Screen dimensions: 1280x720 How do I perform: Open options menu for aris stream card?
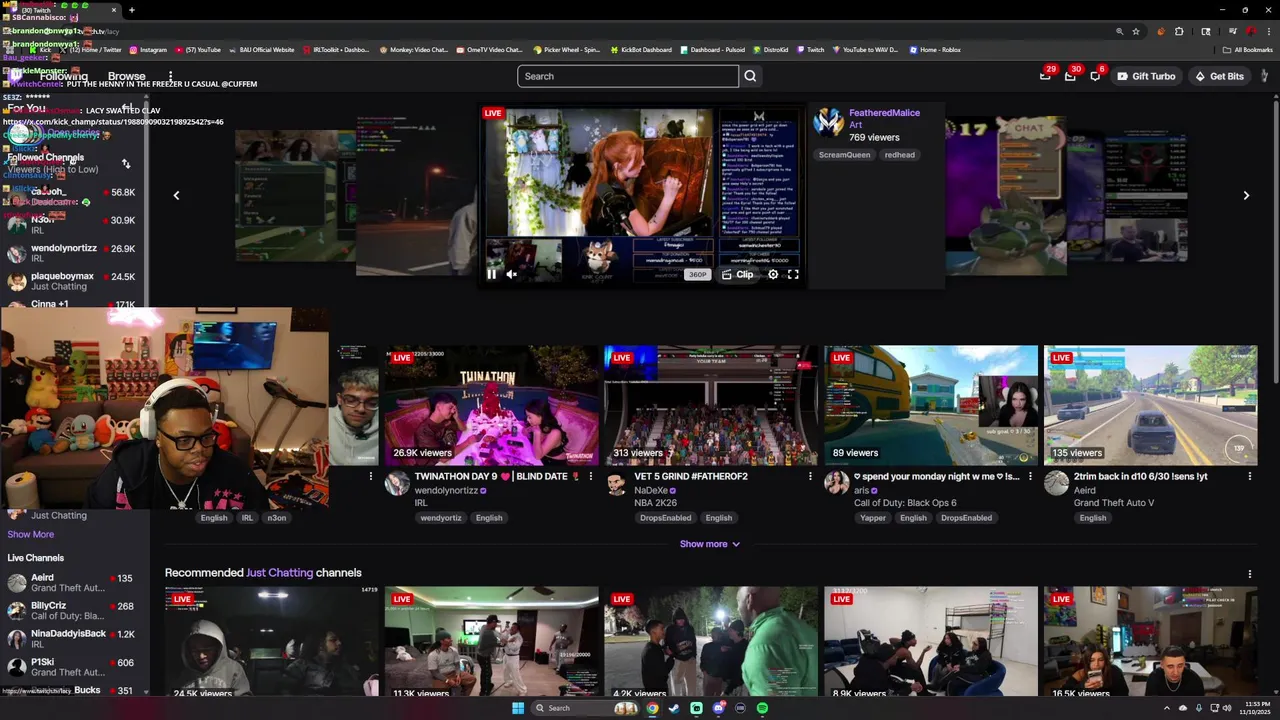[x=1030, y=477]
